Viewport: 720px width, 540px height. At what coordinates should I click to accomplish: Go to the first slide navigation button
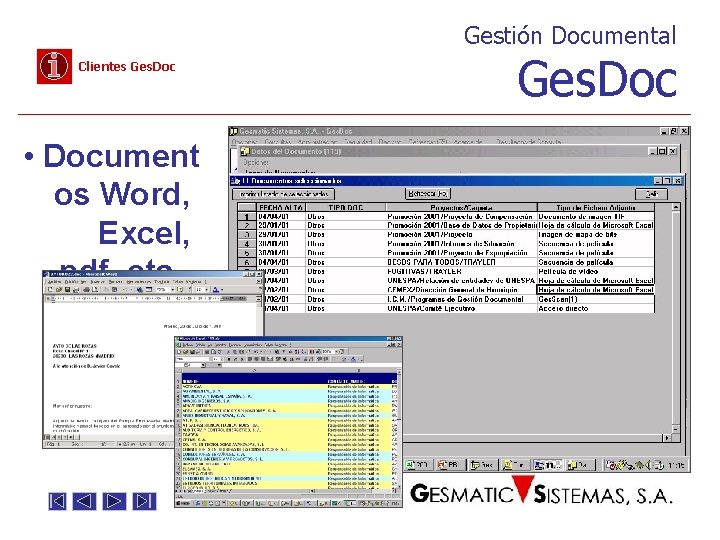[57, 501]
